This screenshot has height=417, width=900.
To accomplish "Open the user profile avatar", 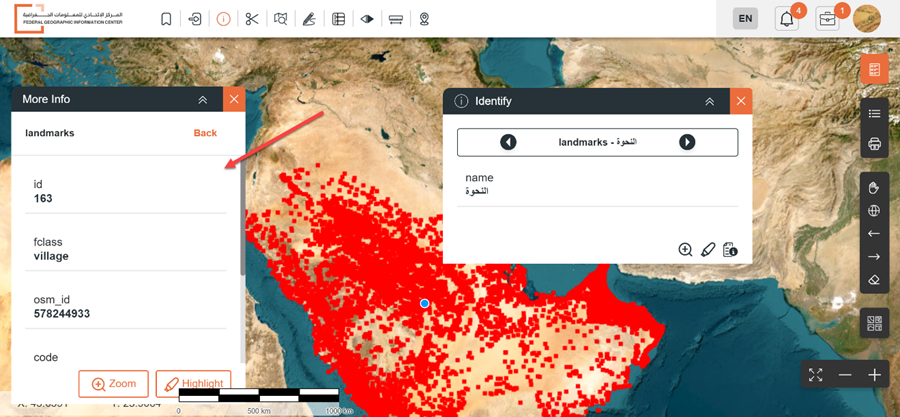I will (x=867, y=18).
